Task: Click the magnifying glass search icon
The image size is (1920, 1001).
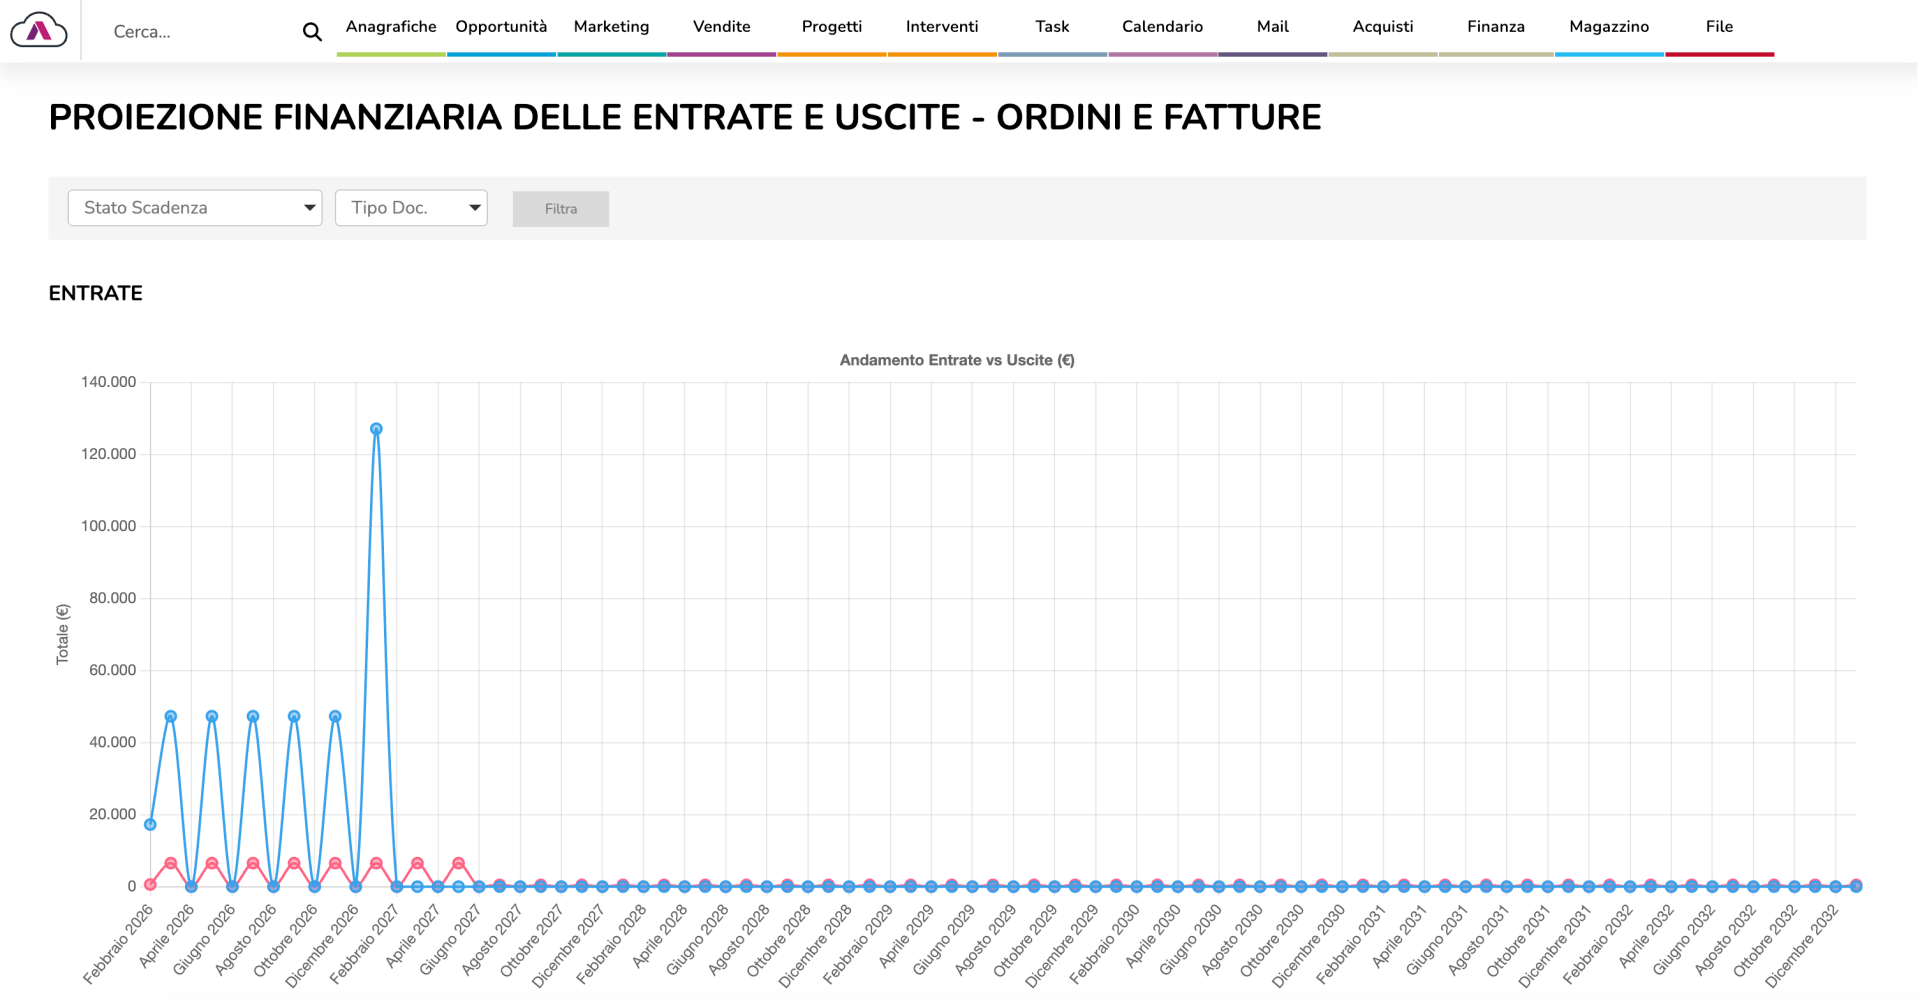Action: coord(312,32)
